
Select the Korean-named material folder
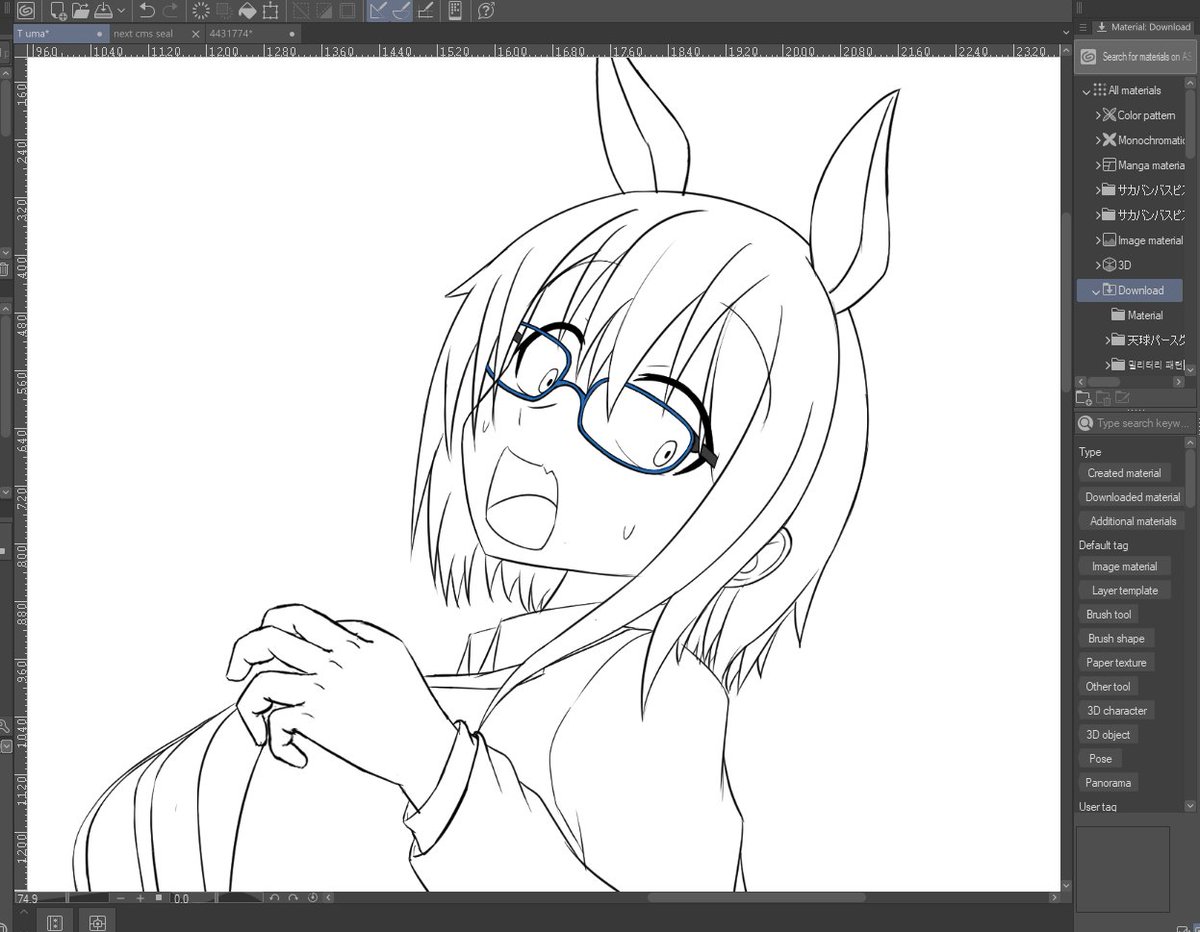tap(1150, 366)
